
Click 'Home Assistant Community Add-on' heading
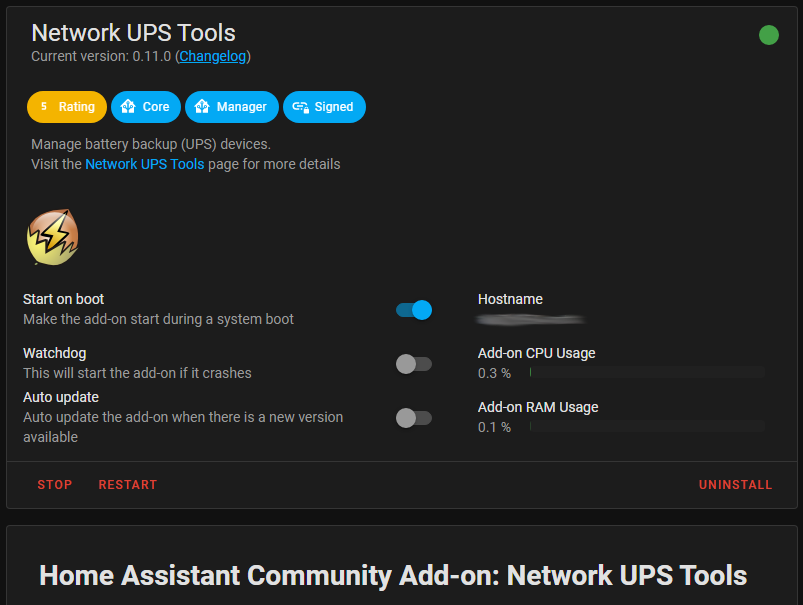(x=393, y=575)
